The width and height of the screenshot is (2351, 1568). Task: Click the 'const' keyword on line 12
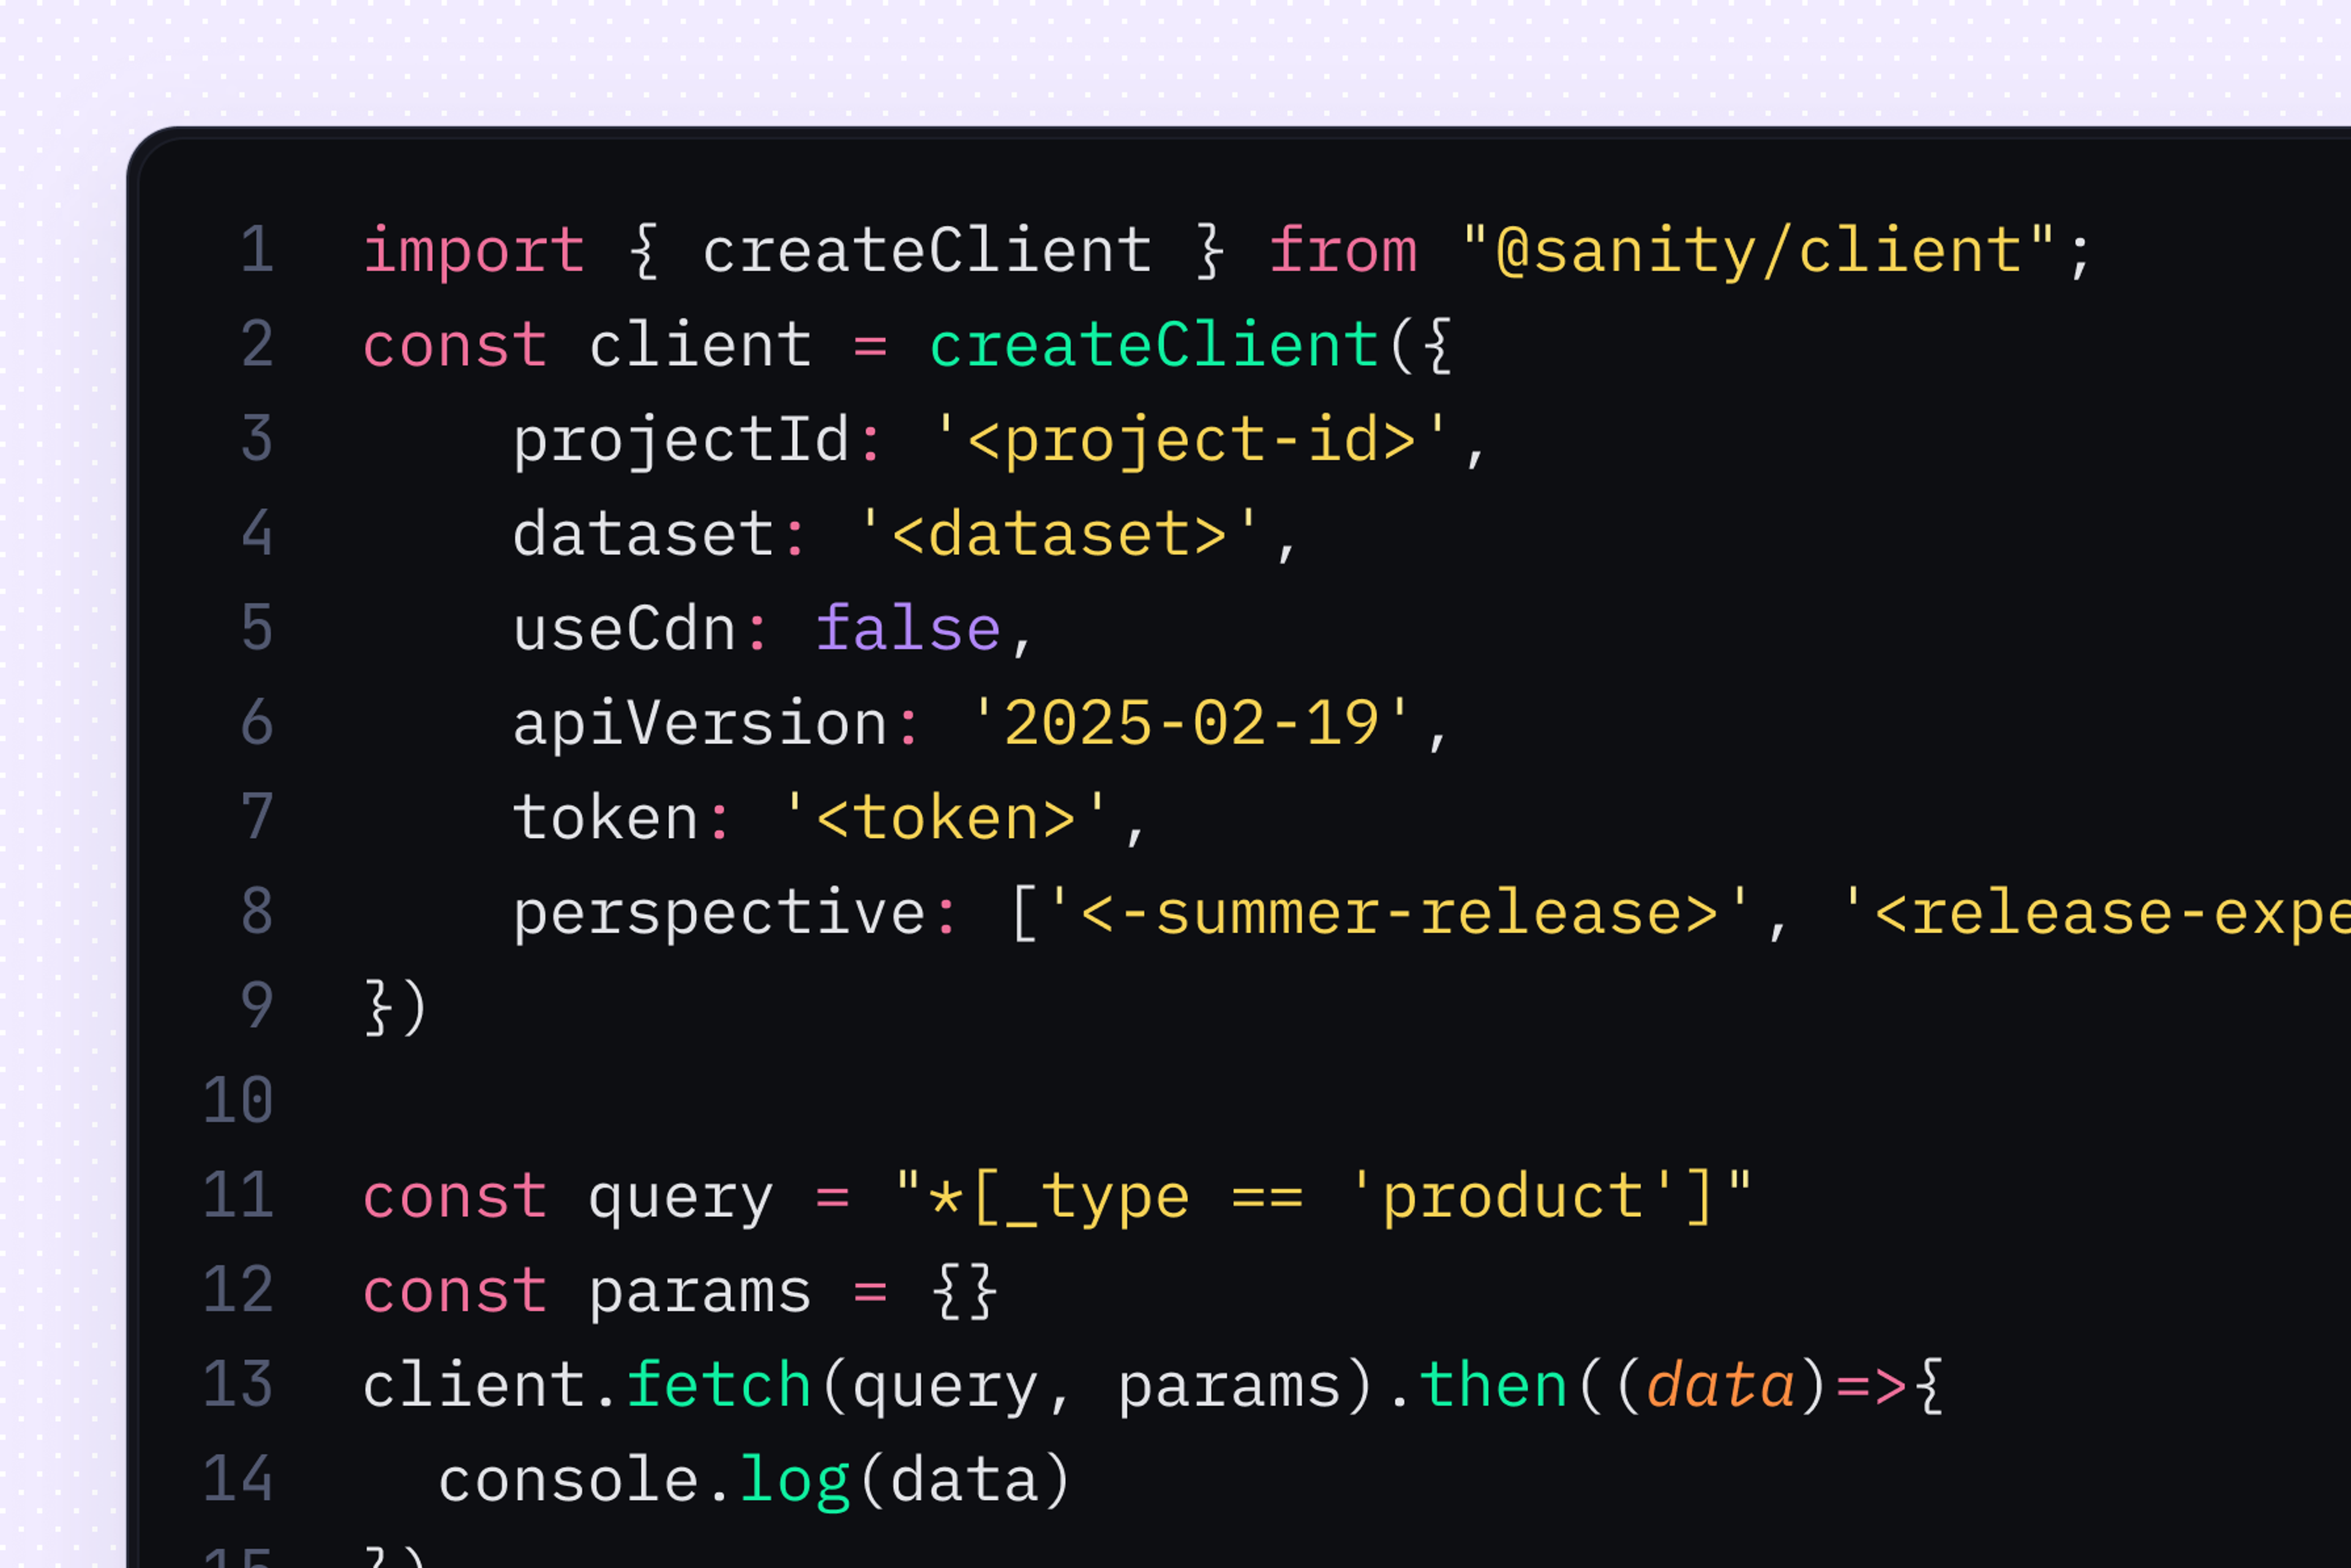[455, 1291]
